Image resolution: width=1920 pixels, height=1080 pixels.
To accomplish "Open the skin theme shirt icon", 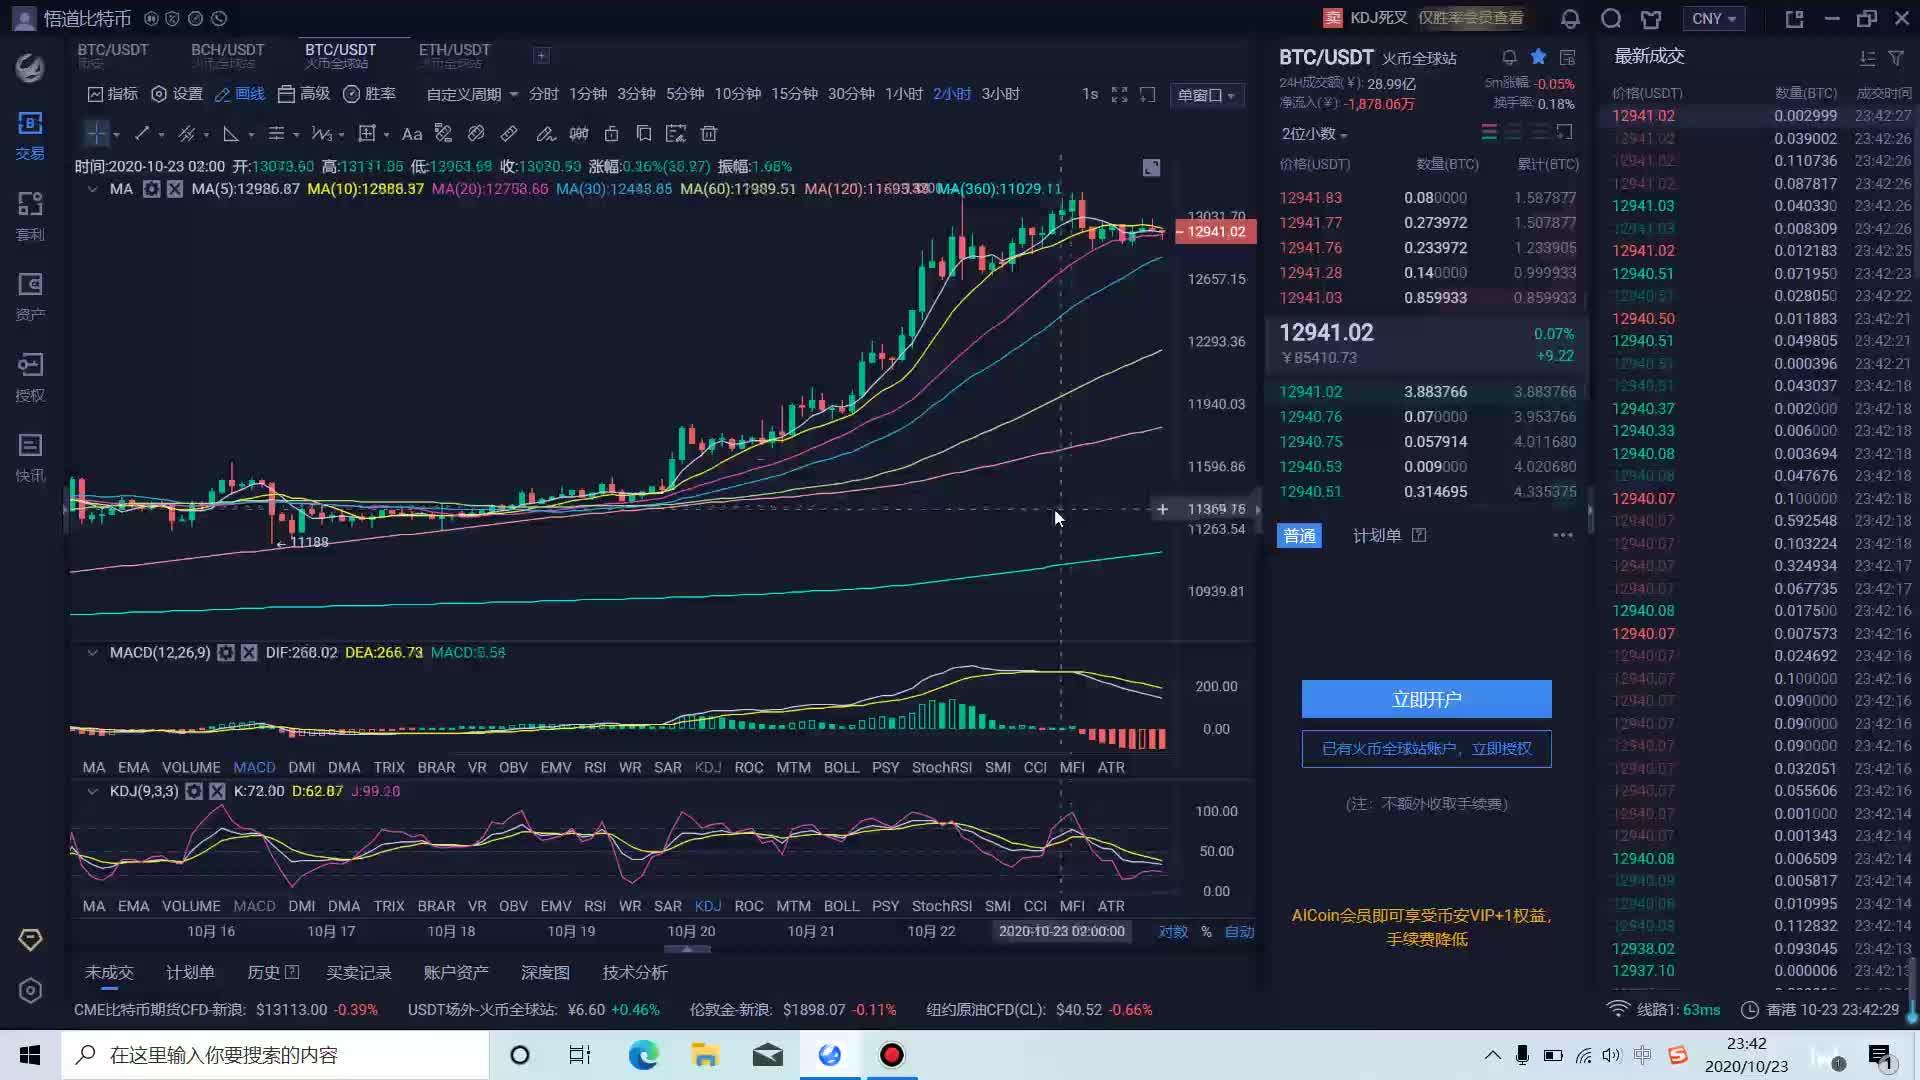I will (1651, 18).
